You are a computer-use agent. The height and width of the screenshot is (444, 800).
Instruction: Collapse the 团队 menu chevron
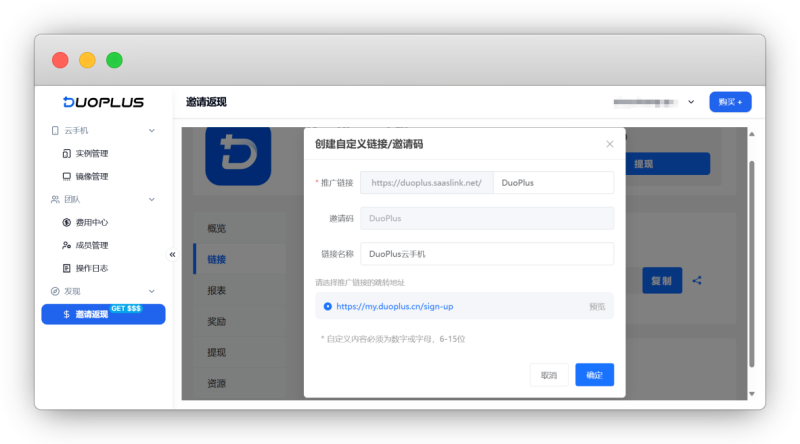[152, 200]
